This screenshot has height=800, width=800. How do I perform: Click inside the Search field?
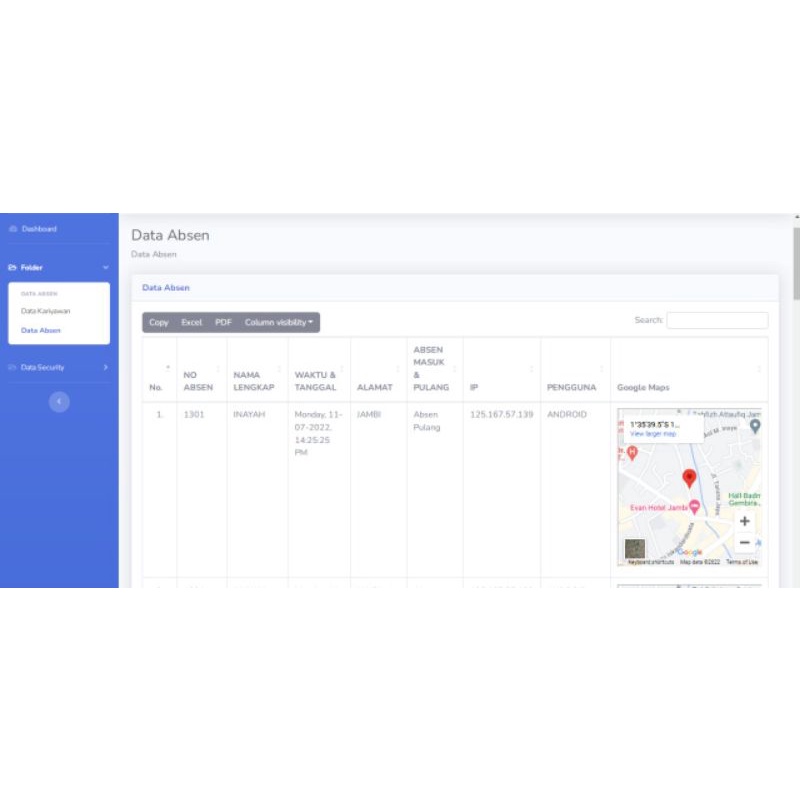[718, 319]
